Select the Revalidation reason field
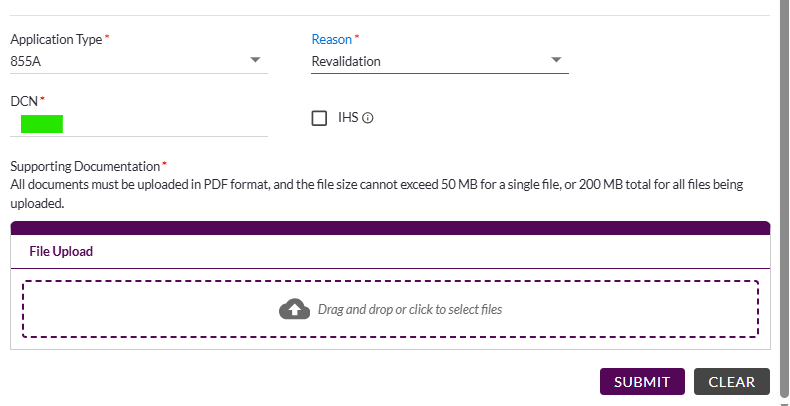790x406 pixels. click(x=440, y=61)
